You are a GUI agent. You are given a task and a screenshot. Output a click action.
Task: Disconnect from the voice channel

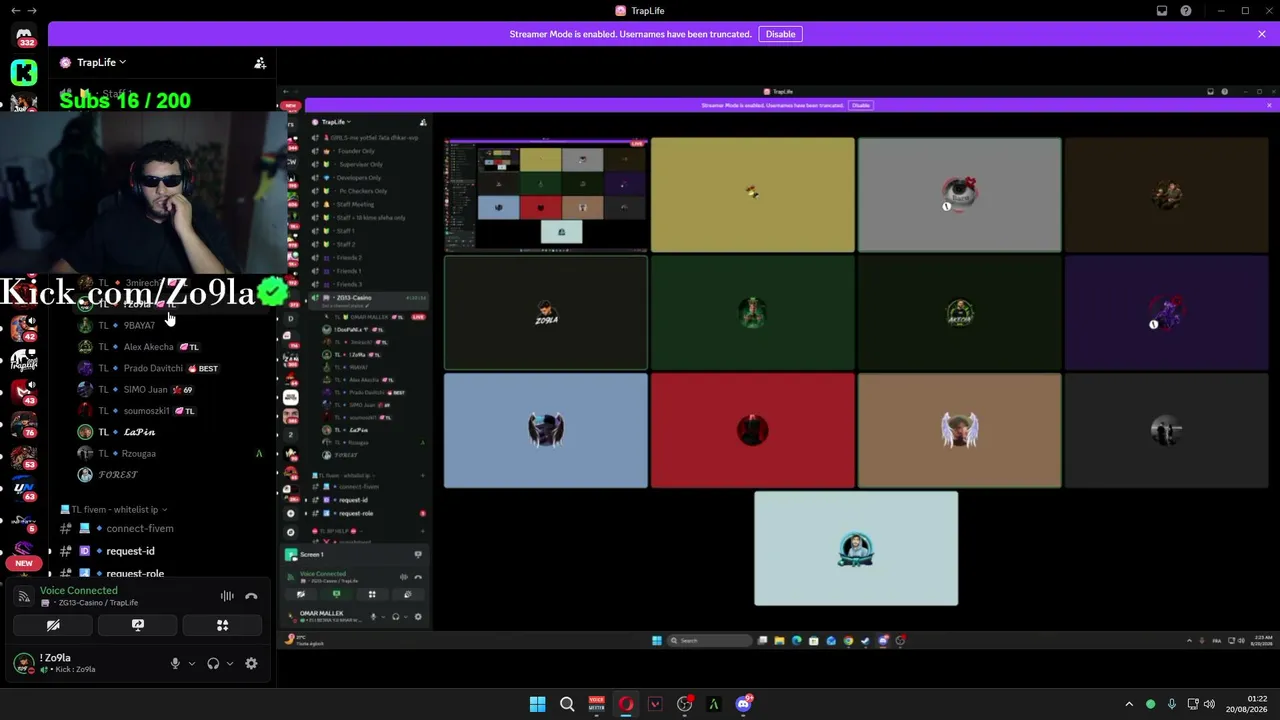click(x=251, y=596)
